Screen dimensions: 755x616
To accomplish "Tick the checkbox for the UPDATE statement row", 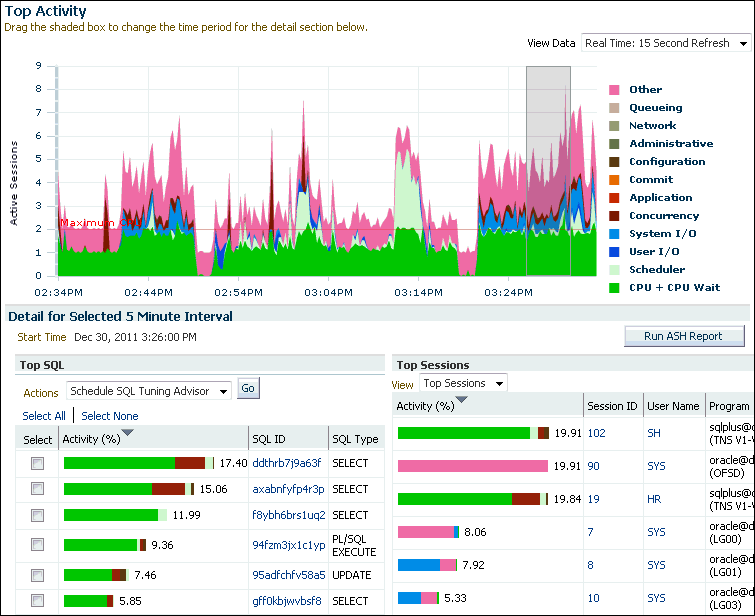I will (x=38, y=575).
